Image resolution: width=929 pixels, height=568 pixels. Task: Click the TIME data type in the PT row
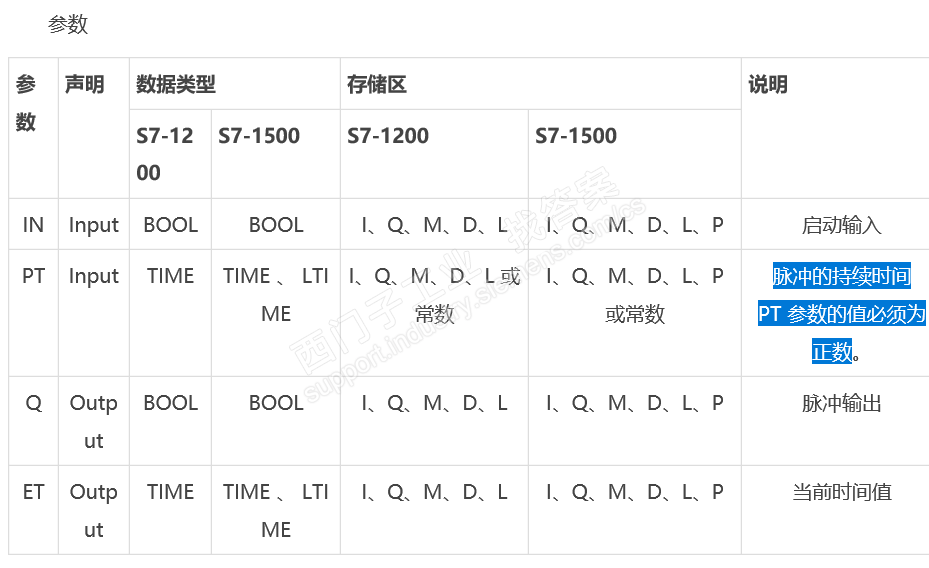click(x=170, y=276)
